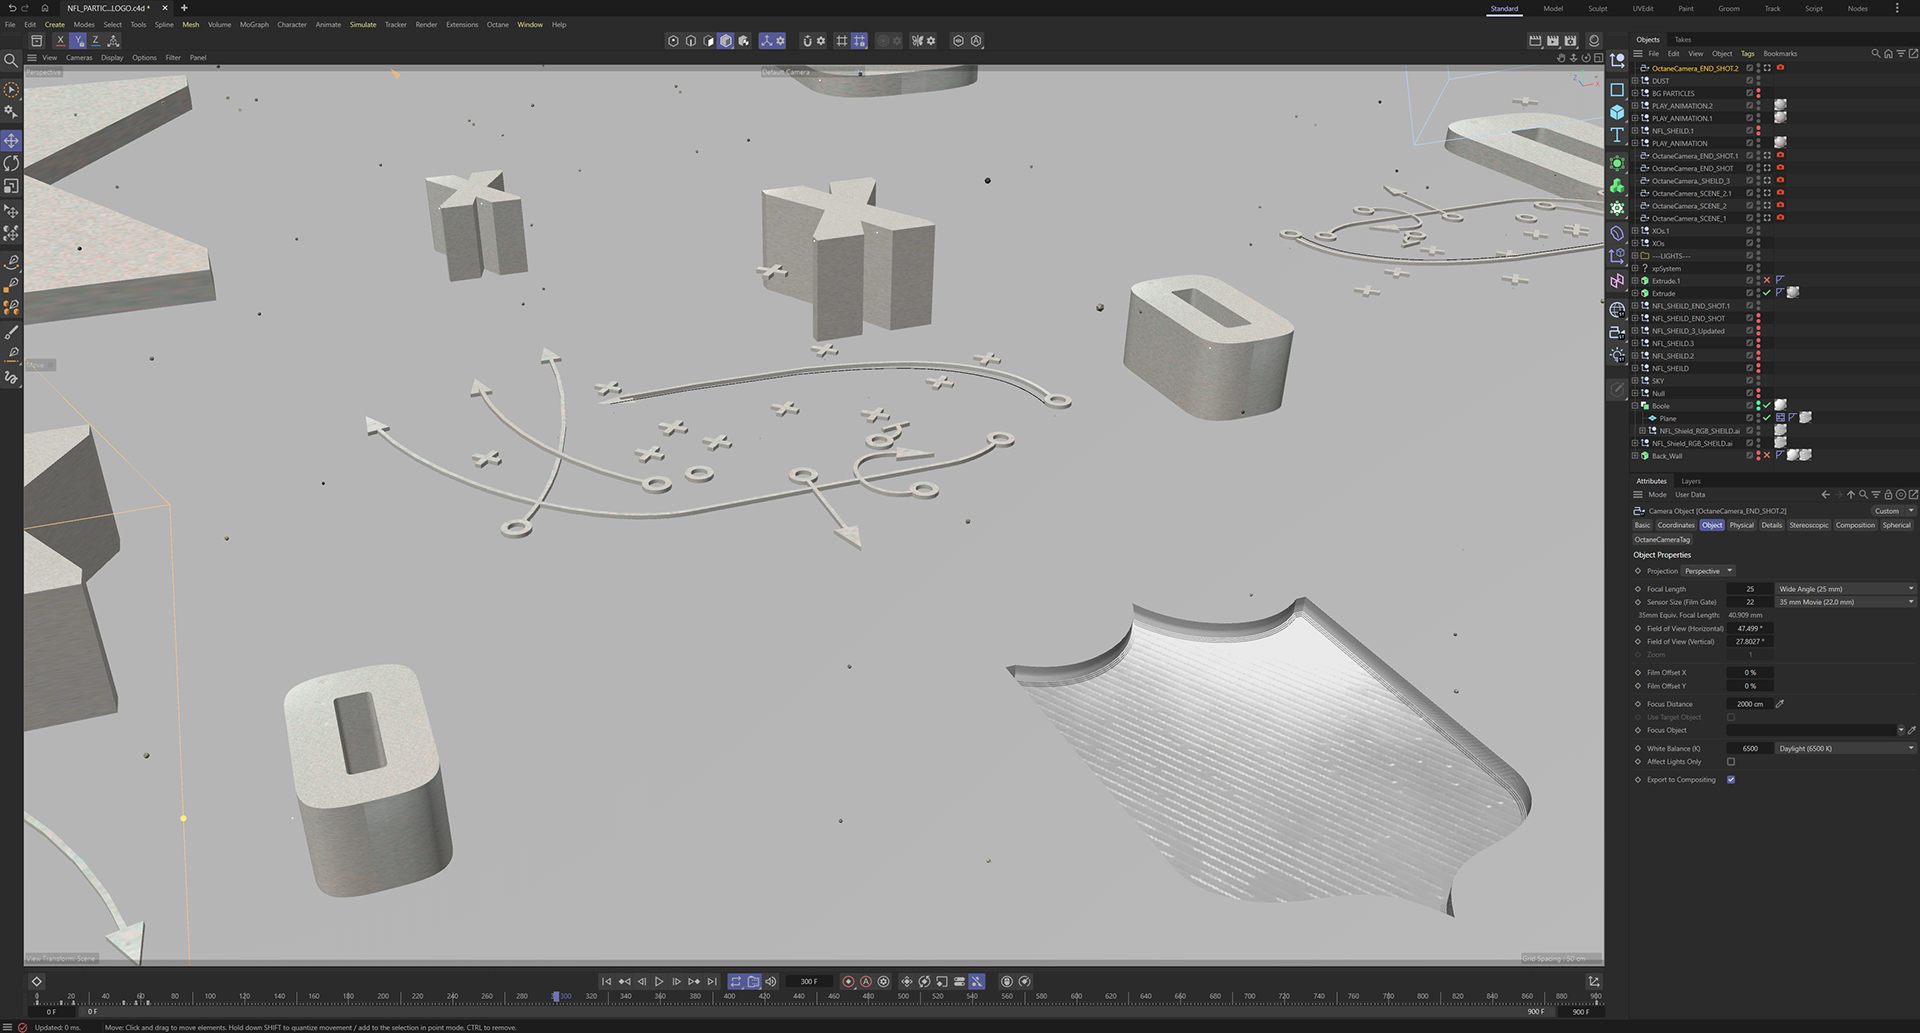
Task: Click the current frame 300 F field
Action: tap(809, 982)
